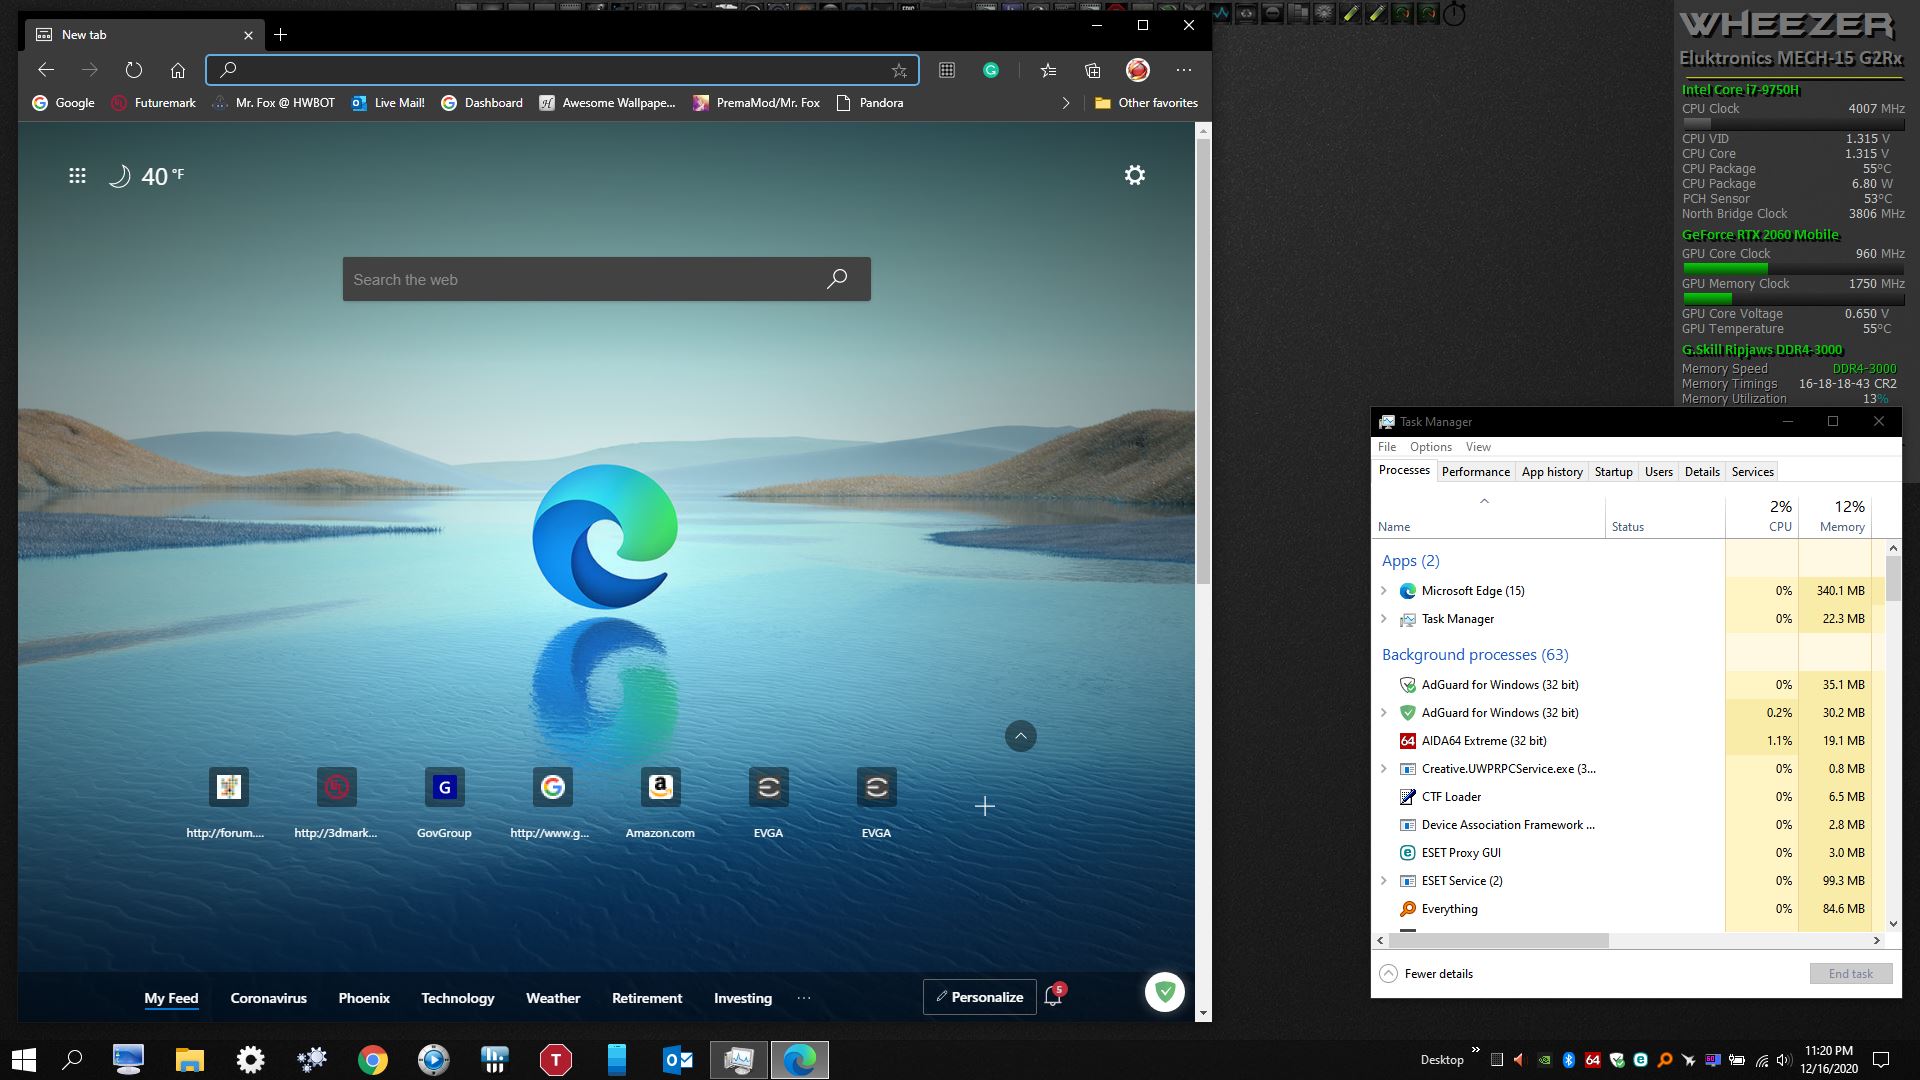
Task: Open Task Manager File menu
Action: coord(1387,447)
